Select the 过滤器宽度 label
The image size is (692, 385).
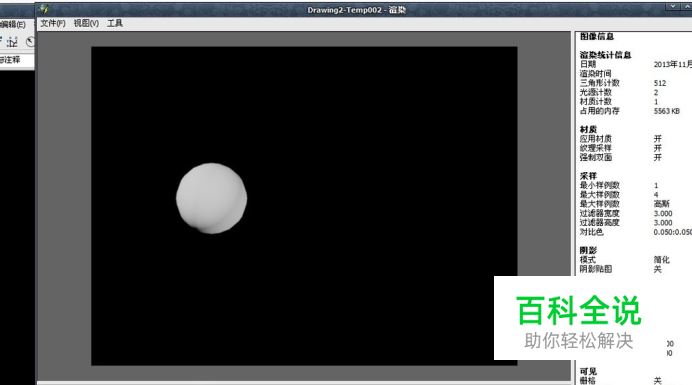point(600,213)
